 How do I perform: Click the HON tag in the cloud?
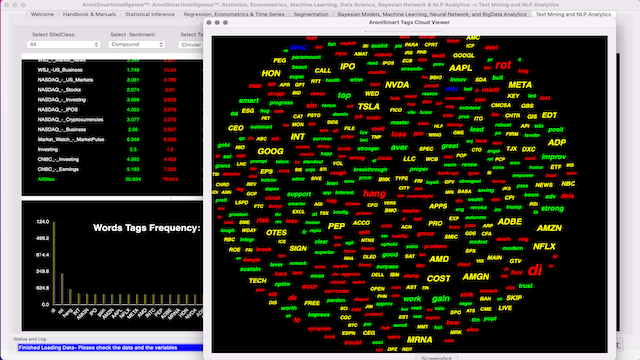tap(271, 73)
